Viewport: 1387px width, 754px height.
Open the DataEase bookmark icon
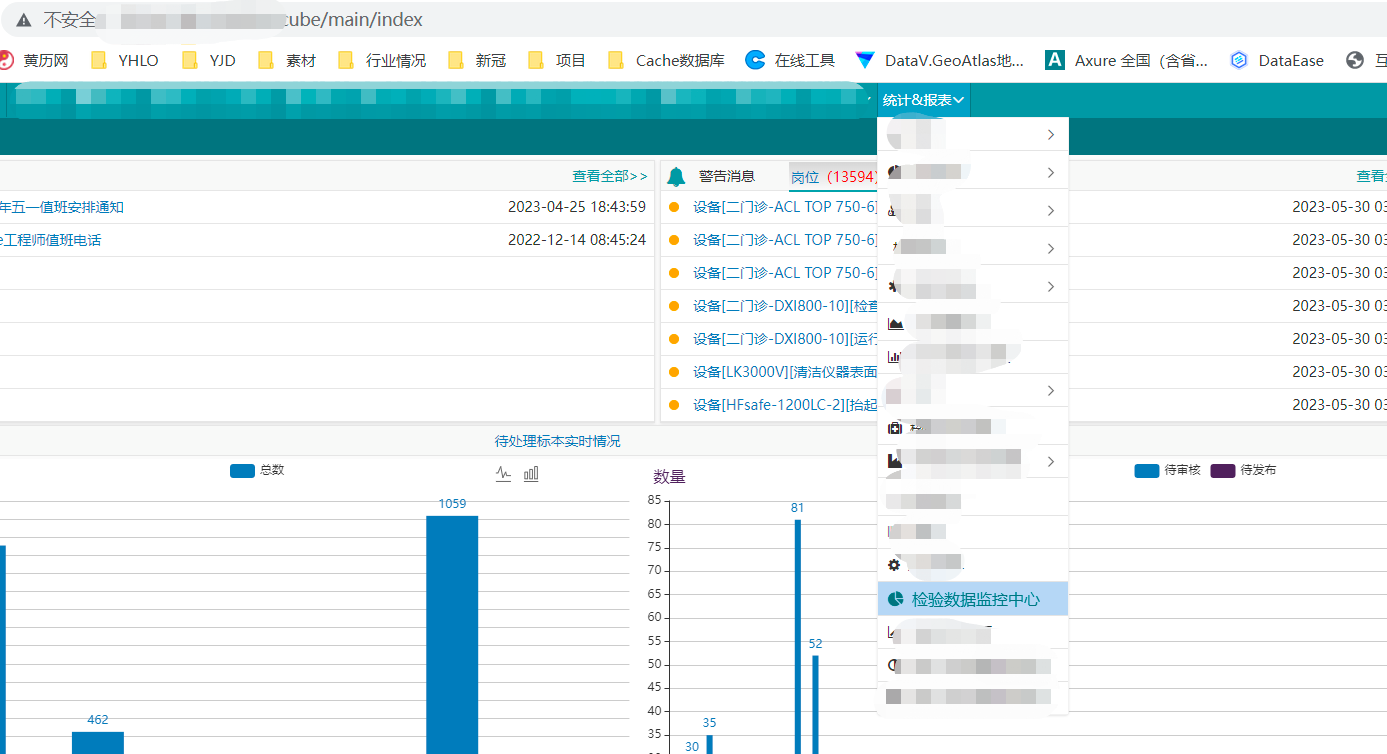pos(1239,61)
